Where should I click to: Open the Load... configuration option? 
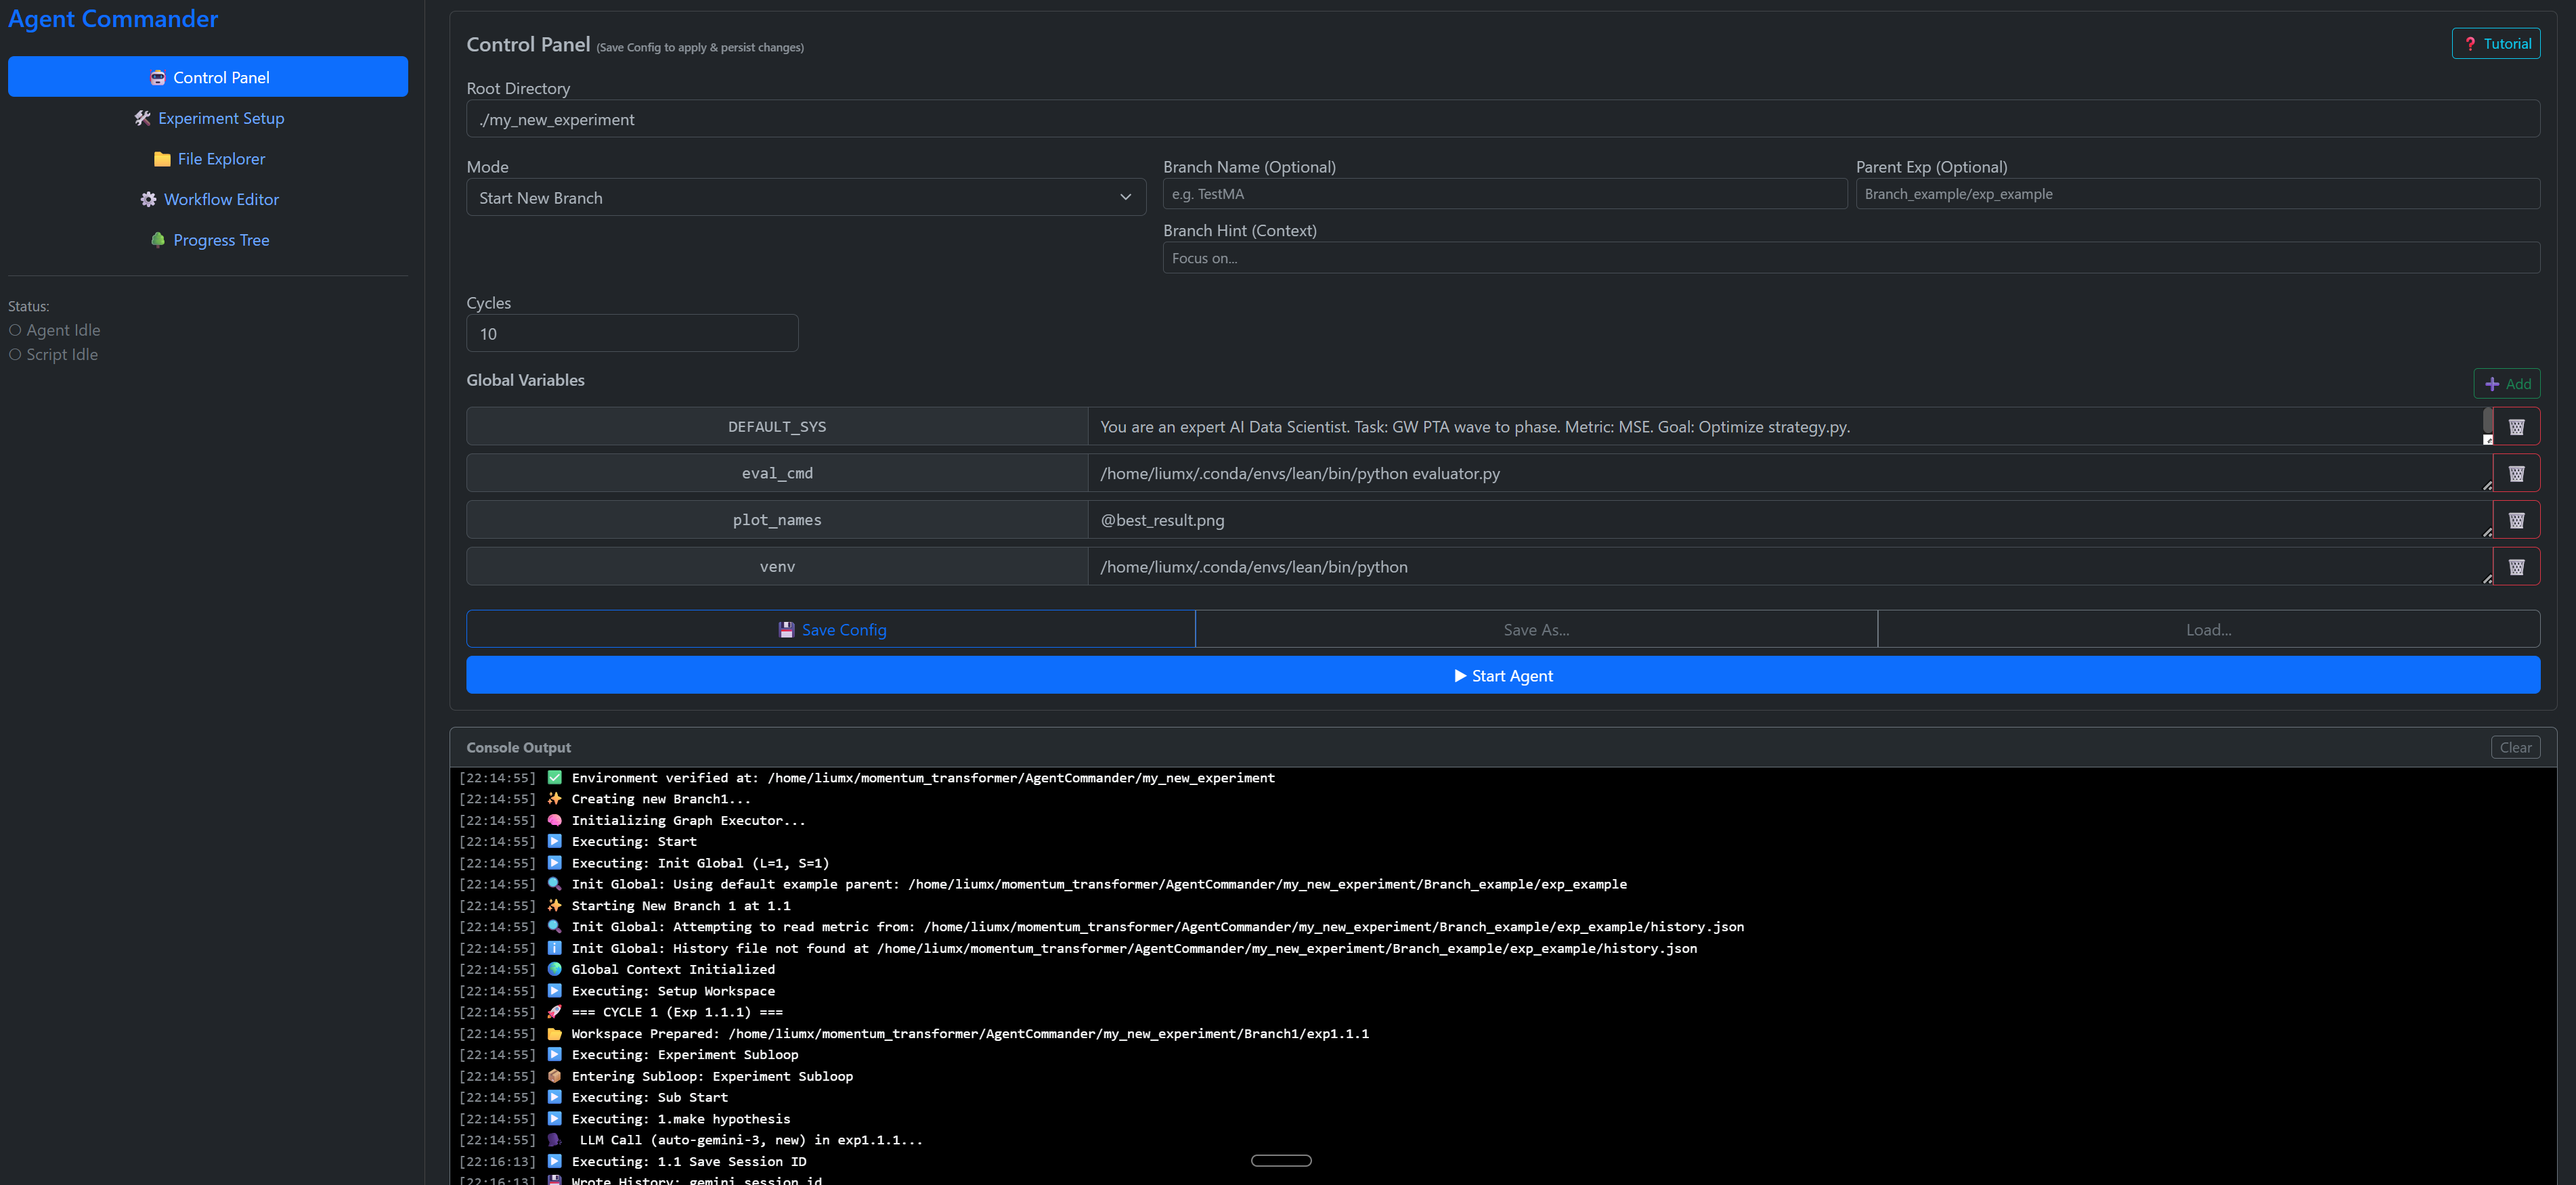(x=2208, y=630)
